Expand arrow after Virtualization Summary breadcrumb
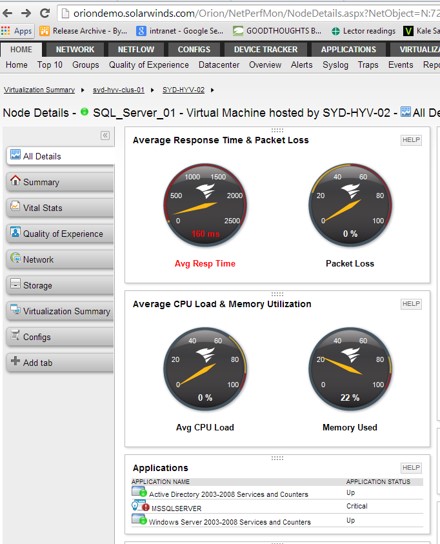Screen dimensions: 440x544 click(x=83, y=90)
